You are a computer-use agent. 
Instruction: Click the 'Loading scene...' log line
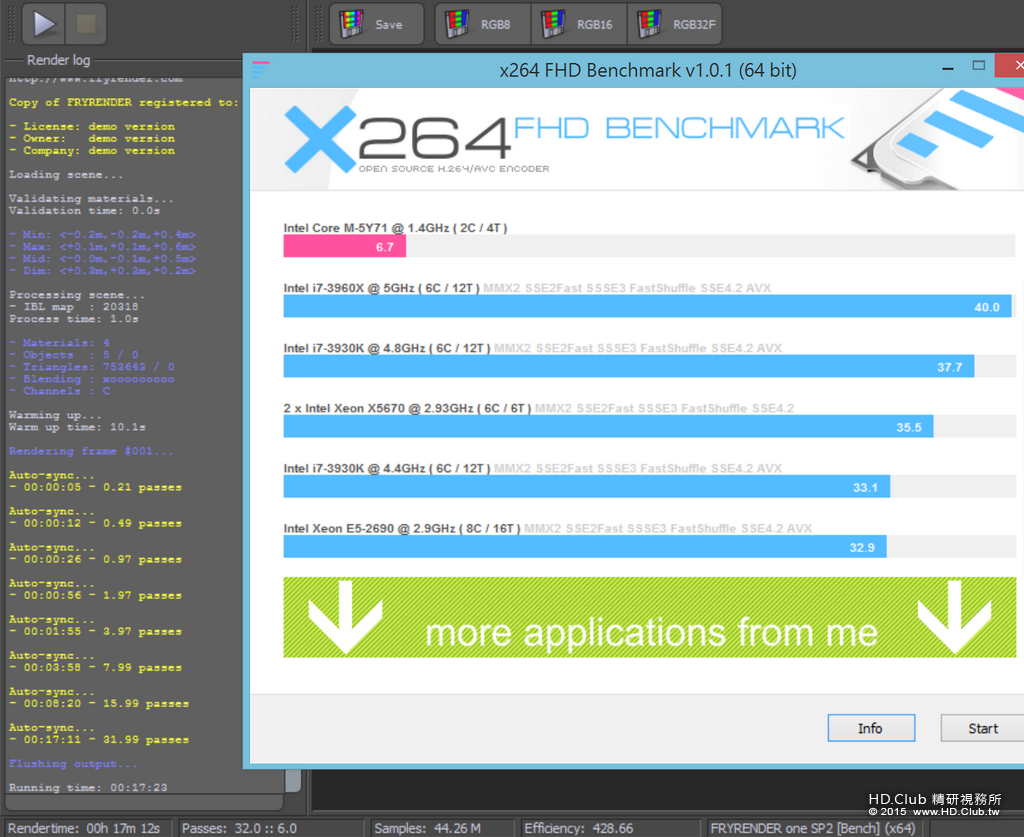coord(65,175)
